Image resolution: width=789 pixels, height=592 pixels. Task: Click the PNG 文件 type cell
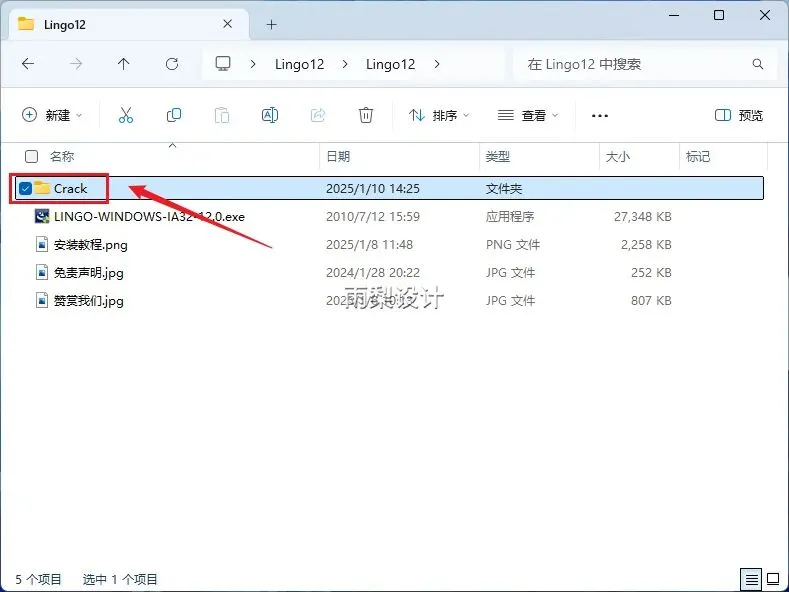(513, 245)
